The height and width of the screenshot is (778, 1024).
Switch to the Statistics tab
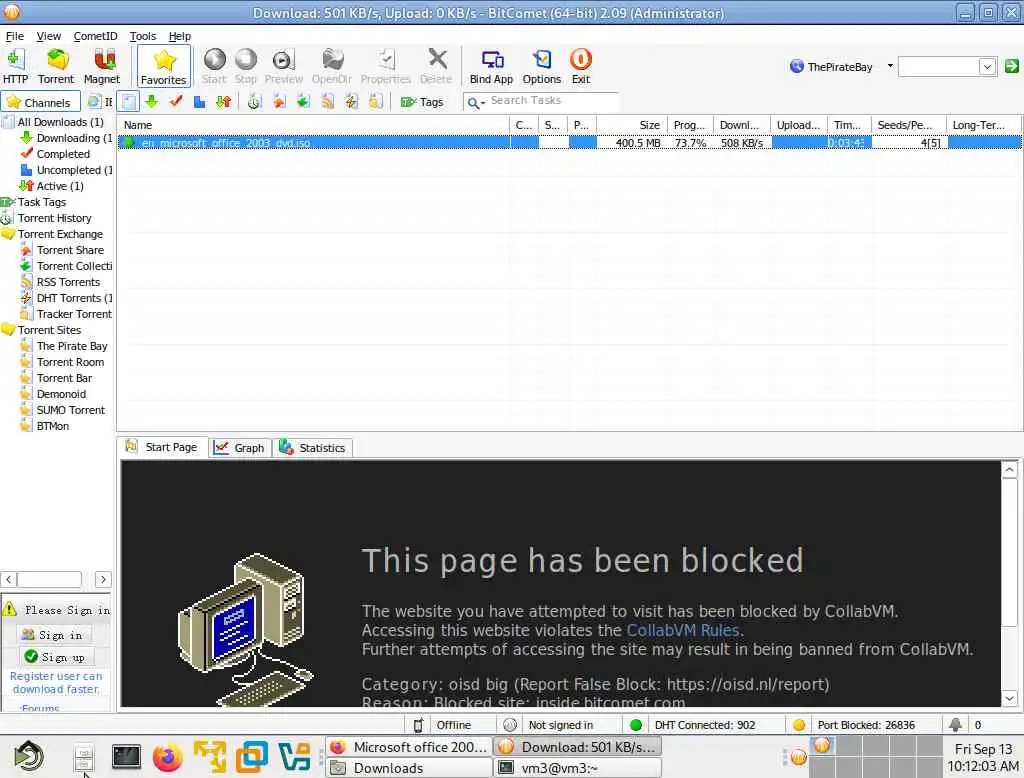pos(312,447)
